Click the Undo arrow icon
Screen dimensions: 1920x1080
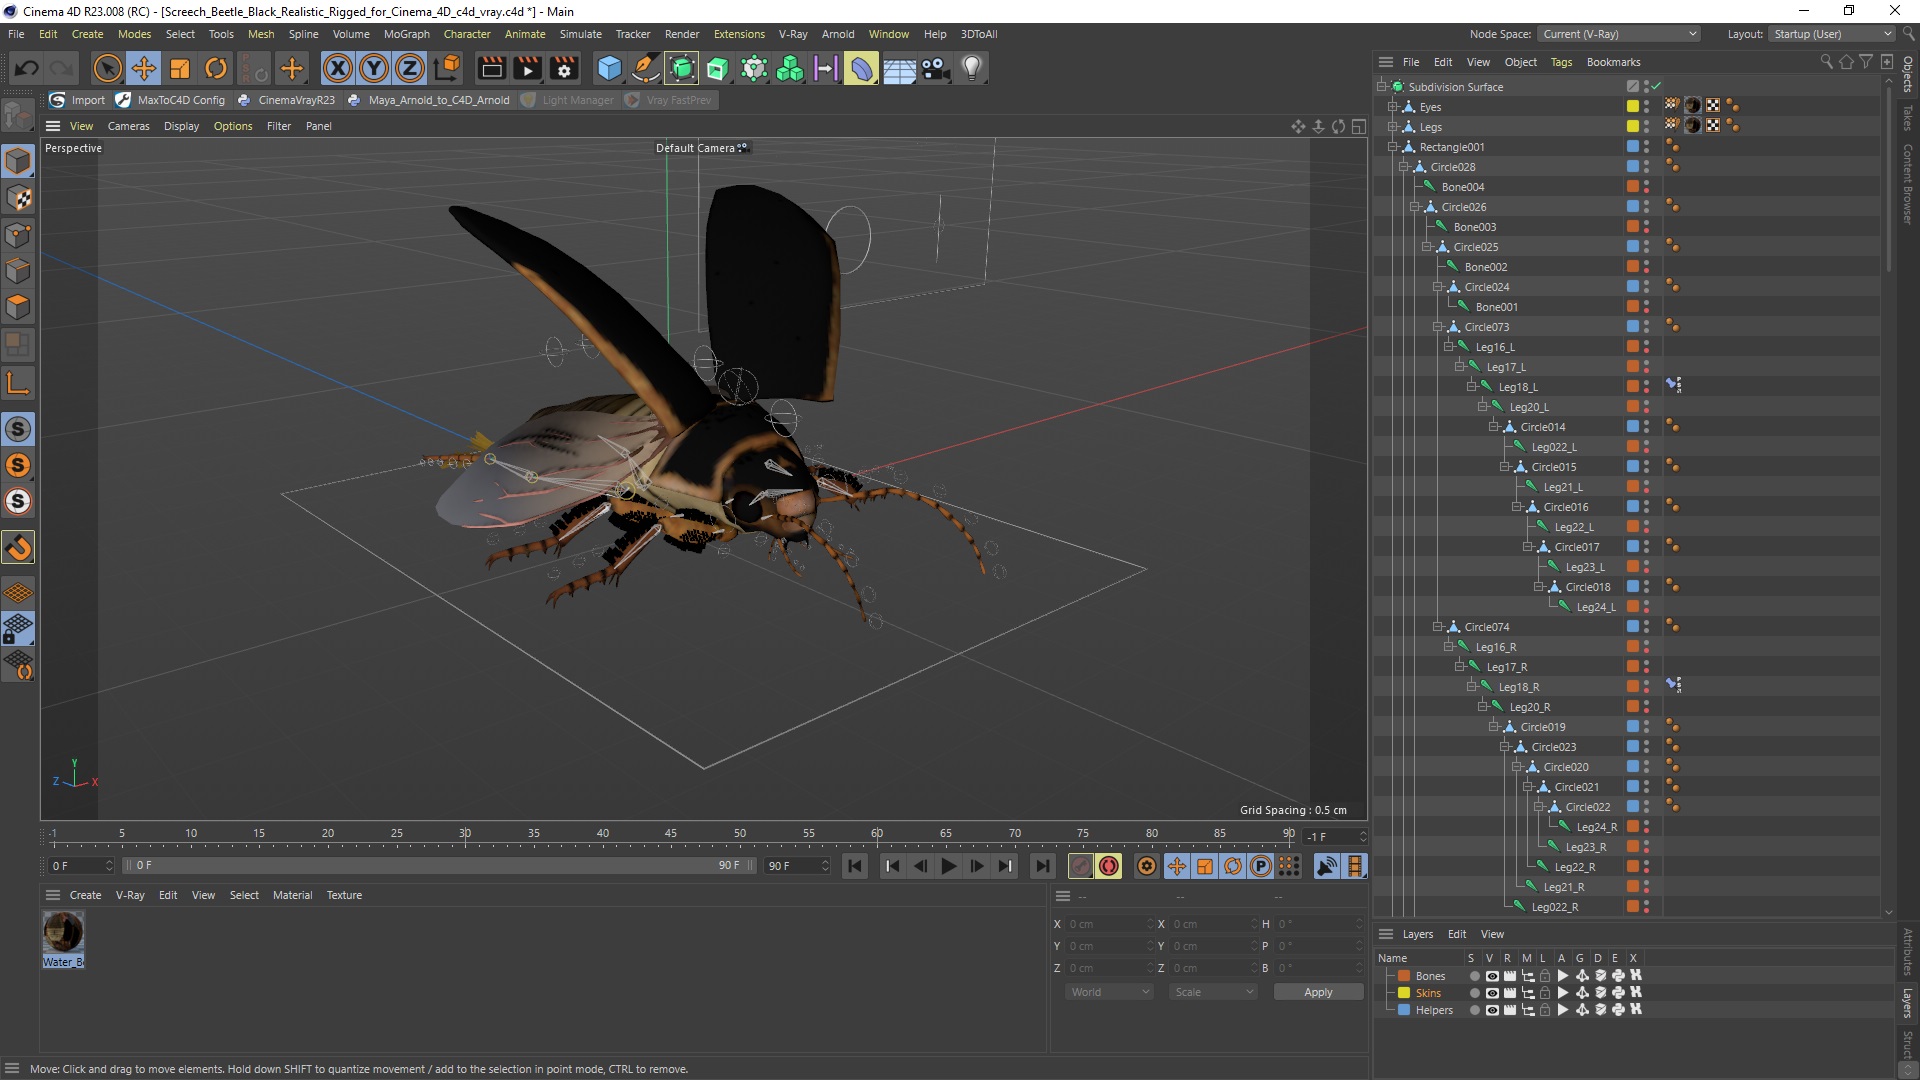27,68
